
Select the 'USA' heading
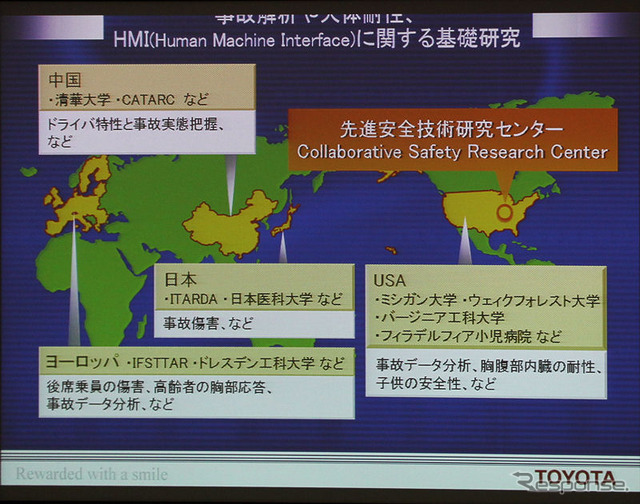[x=390, y=281]
